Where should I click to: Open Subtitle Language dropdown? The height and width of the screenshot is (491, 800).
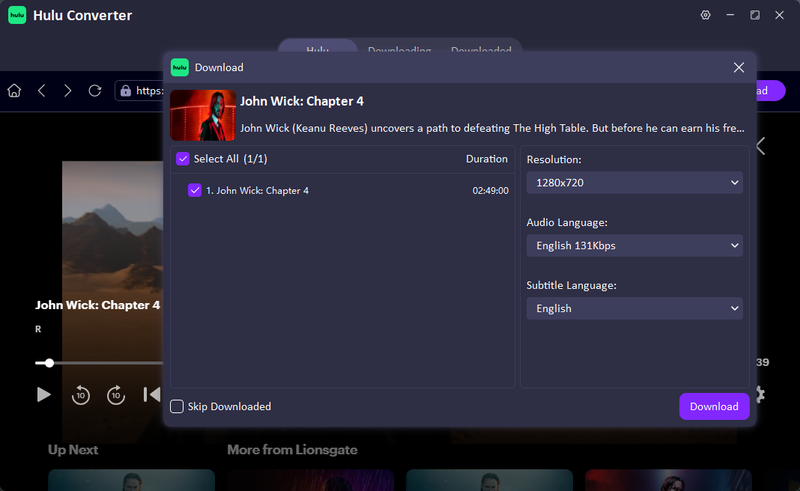coord(634,308)
